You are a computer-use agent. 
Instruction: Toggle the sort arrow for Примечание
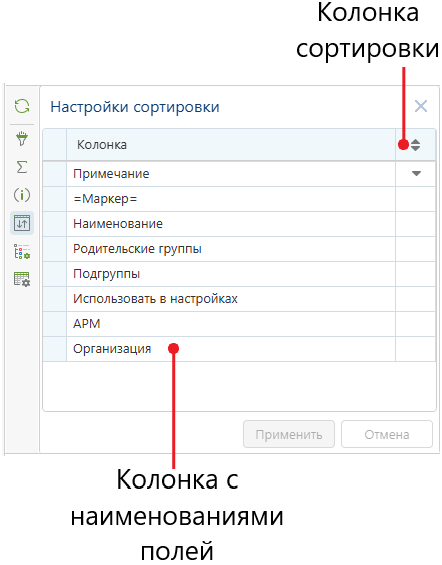pyautogui.click(x=416, y=174)
